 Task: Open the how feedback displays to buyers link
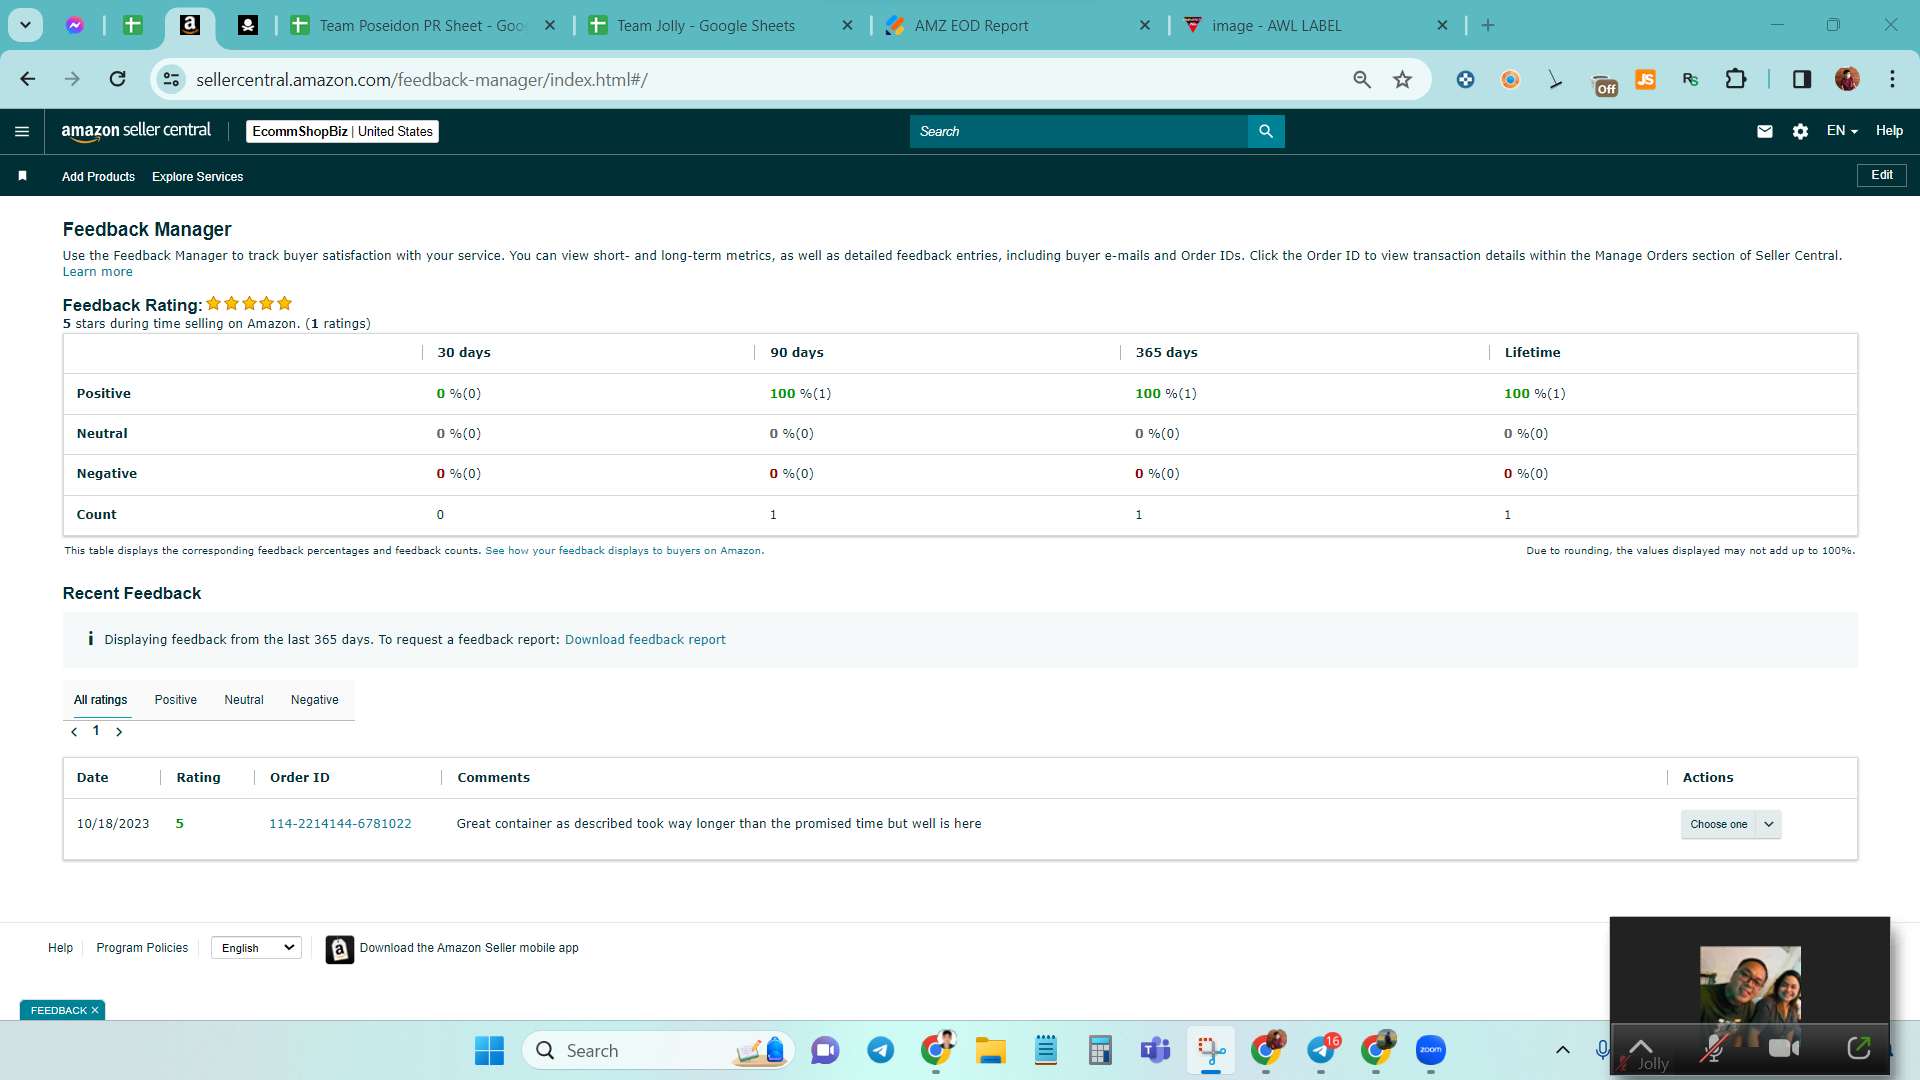624,551
